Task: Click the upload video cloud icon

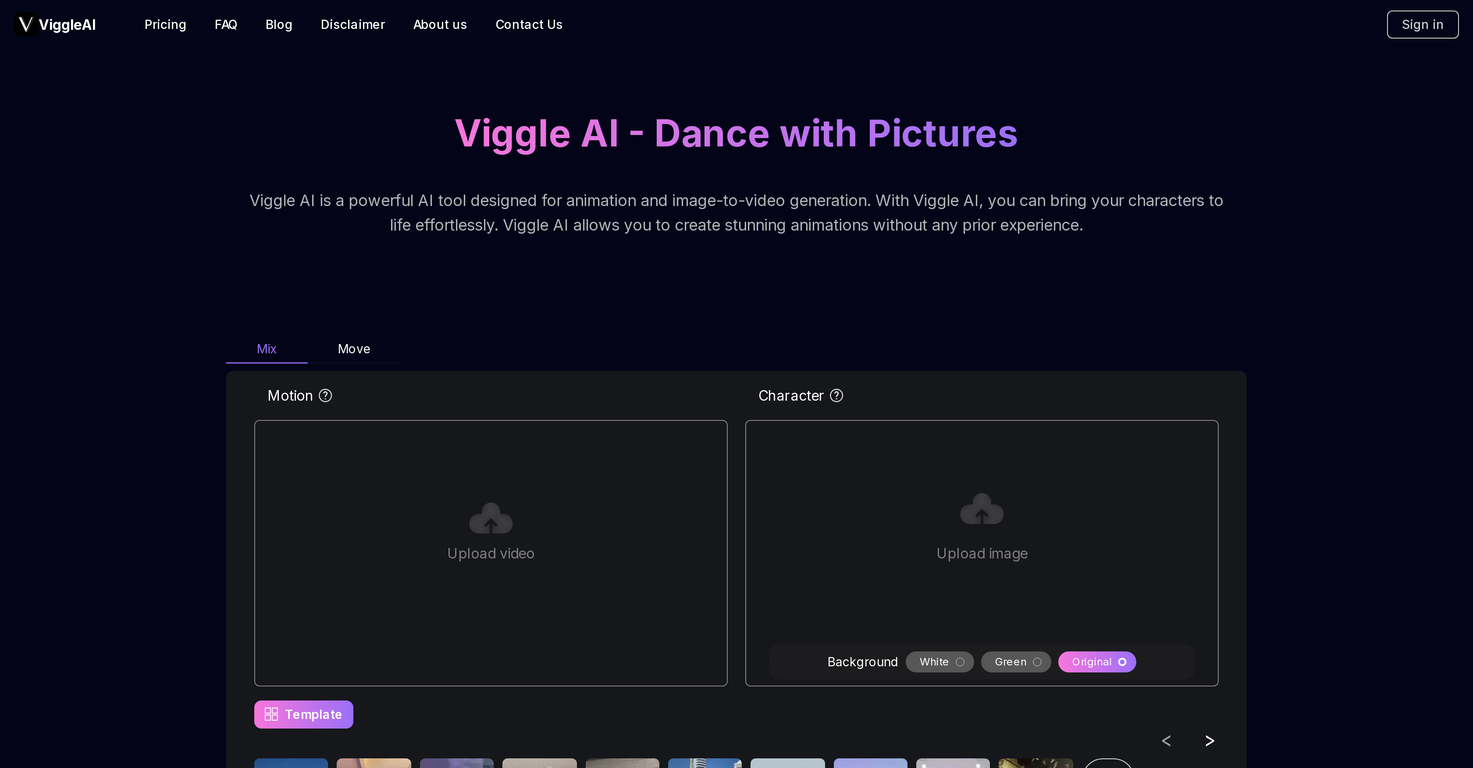Action: coord(490,518)
